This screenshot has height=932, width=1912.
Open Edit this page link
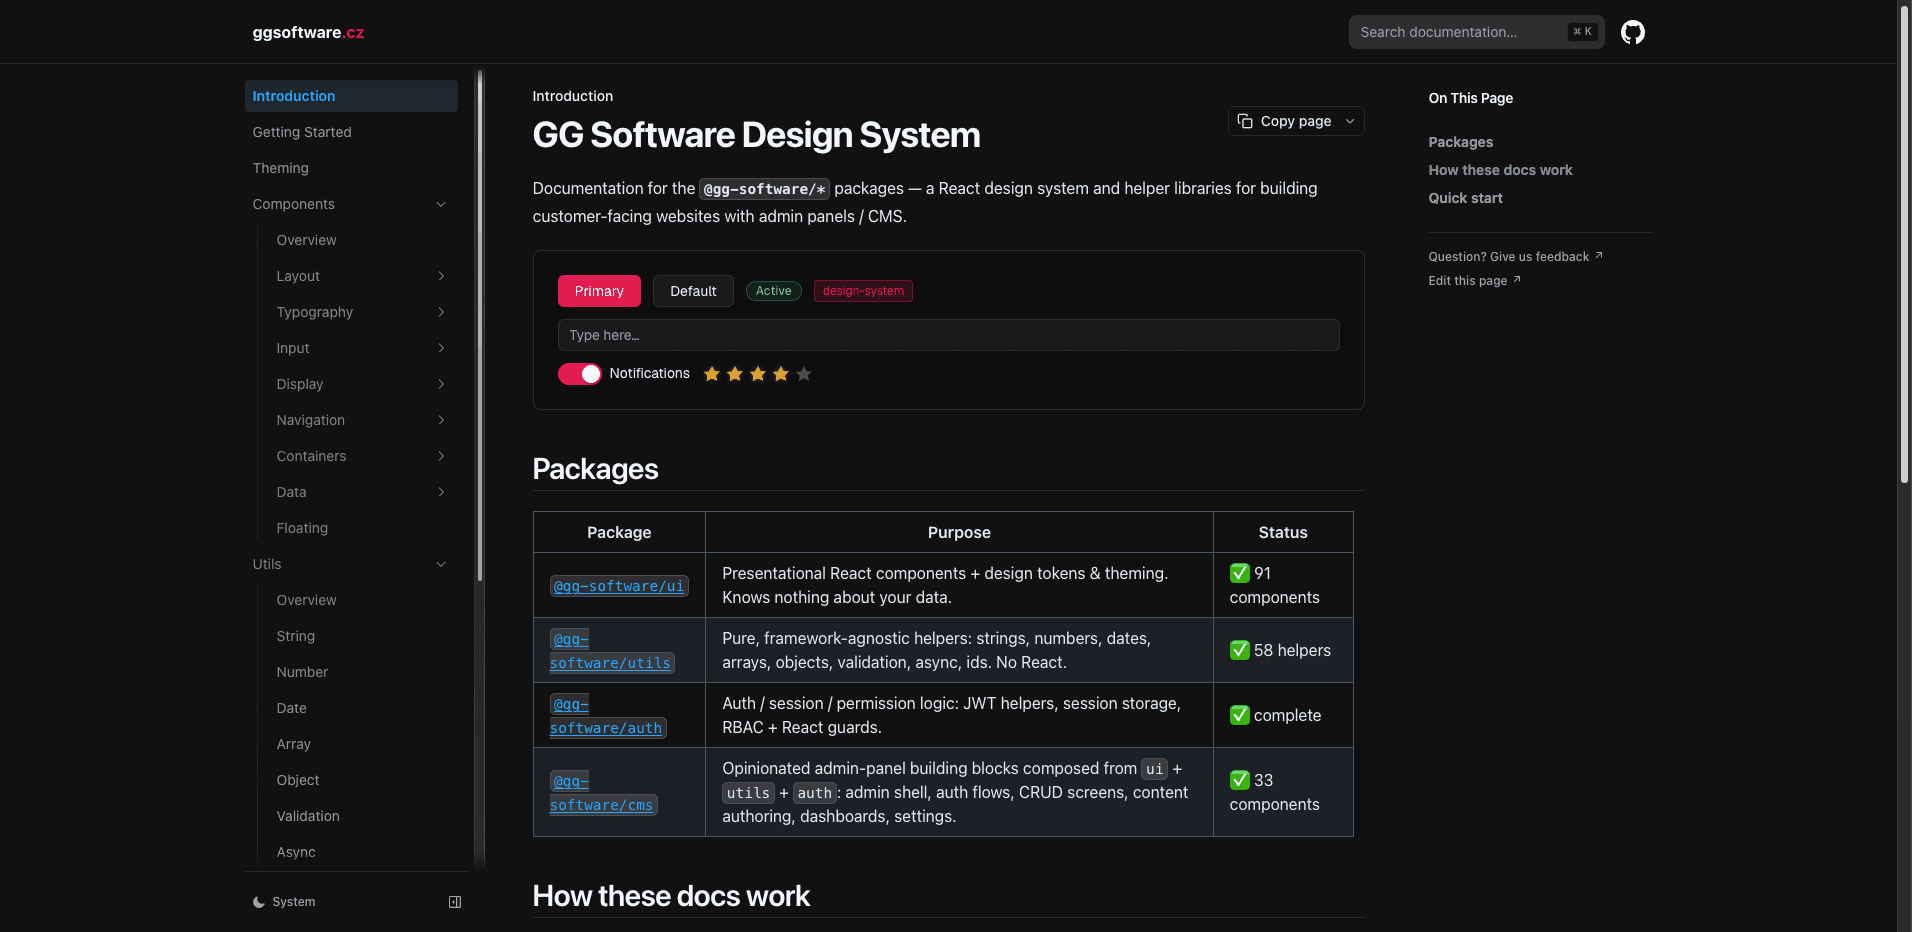coord(1474,281)
